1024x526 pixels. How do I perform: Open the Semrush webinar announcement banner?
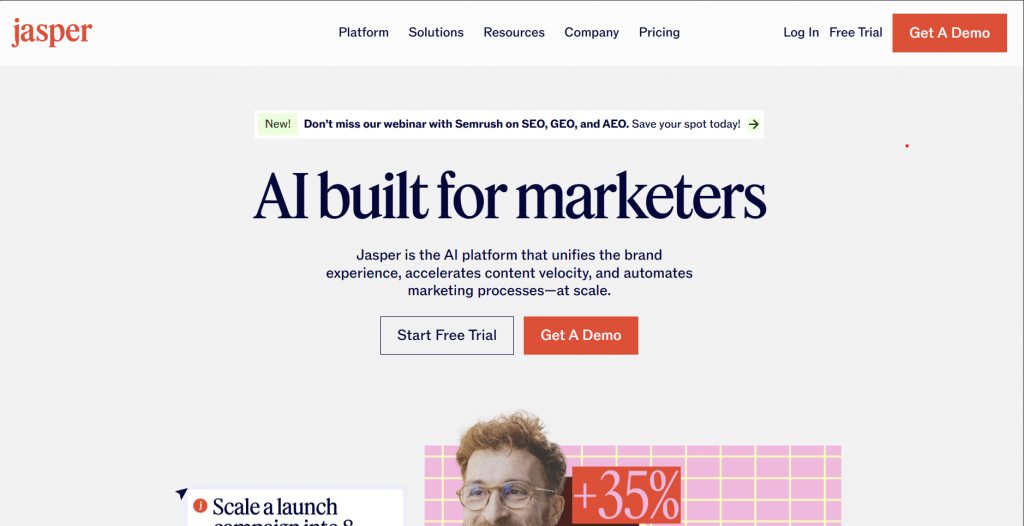click(x=509, y=124)
